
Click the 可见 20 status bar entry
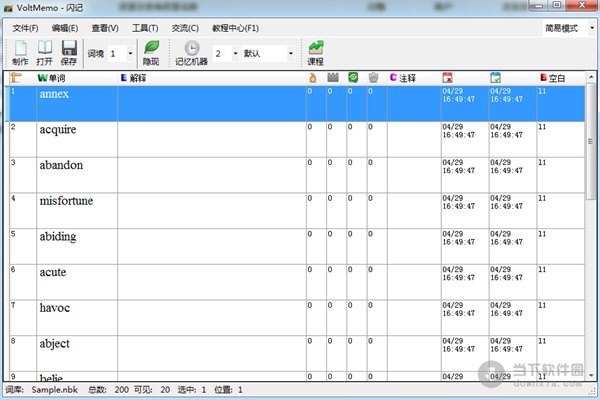coord(152,390)
